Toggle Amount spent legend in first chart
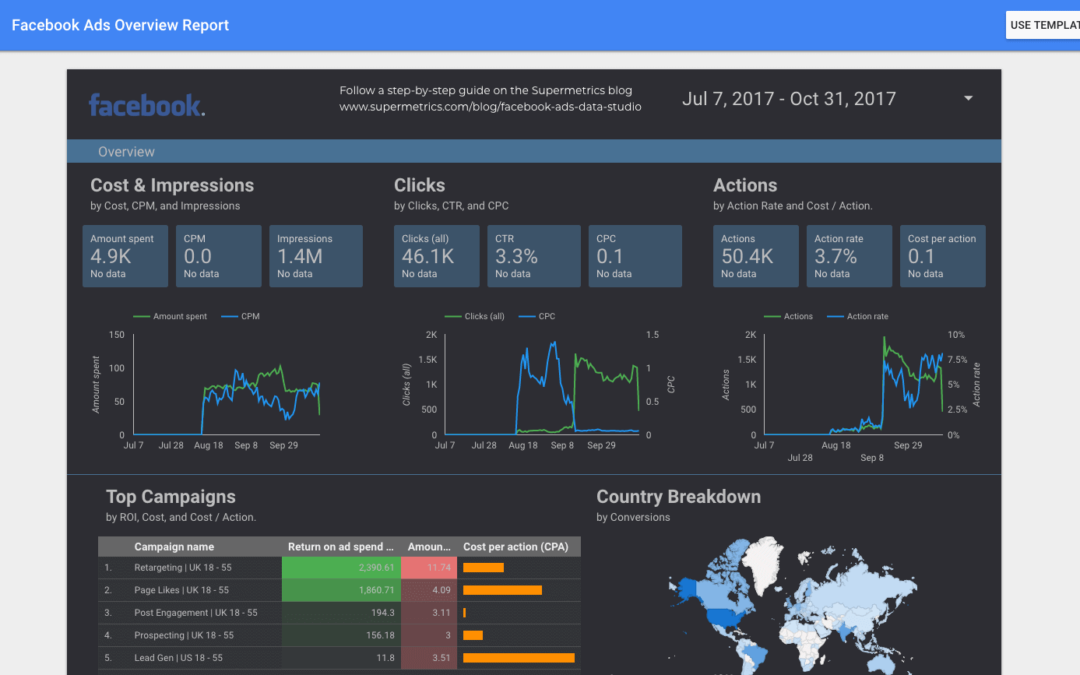Screen dimensions: 1080x675 (x=179, y=316)
